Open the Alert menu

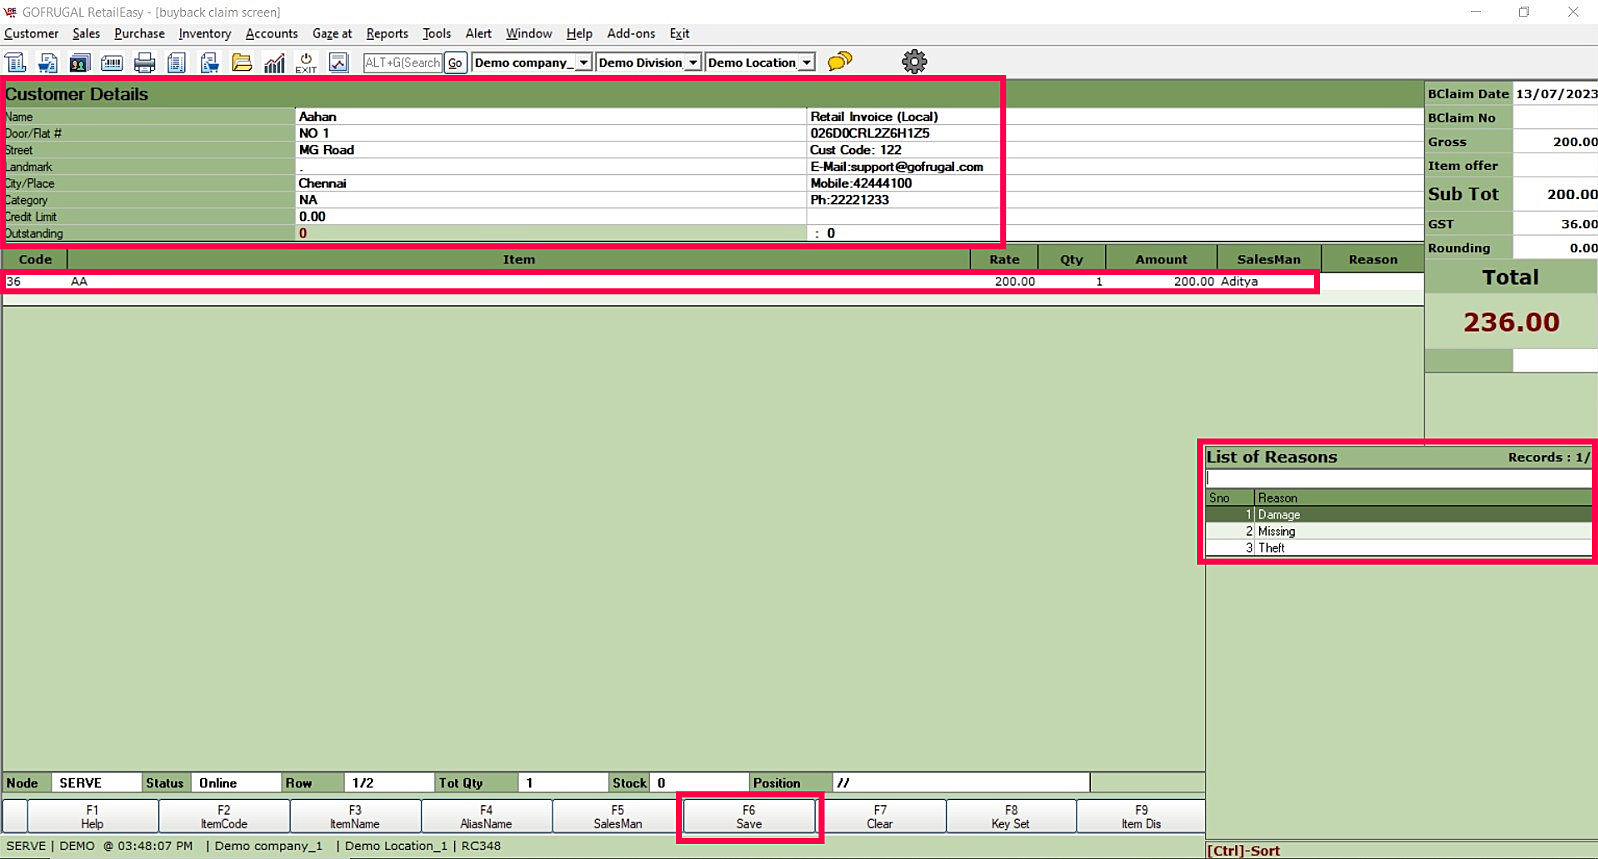478,34
